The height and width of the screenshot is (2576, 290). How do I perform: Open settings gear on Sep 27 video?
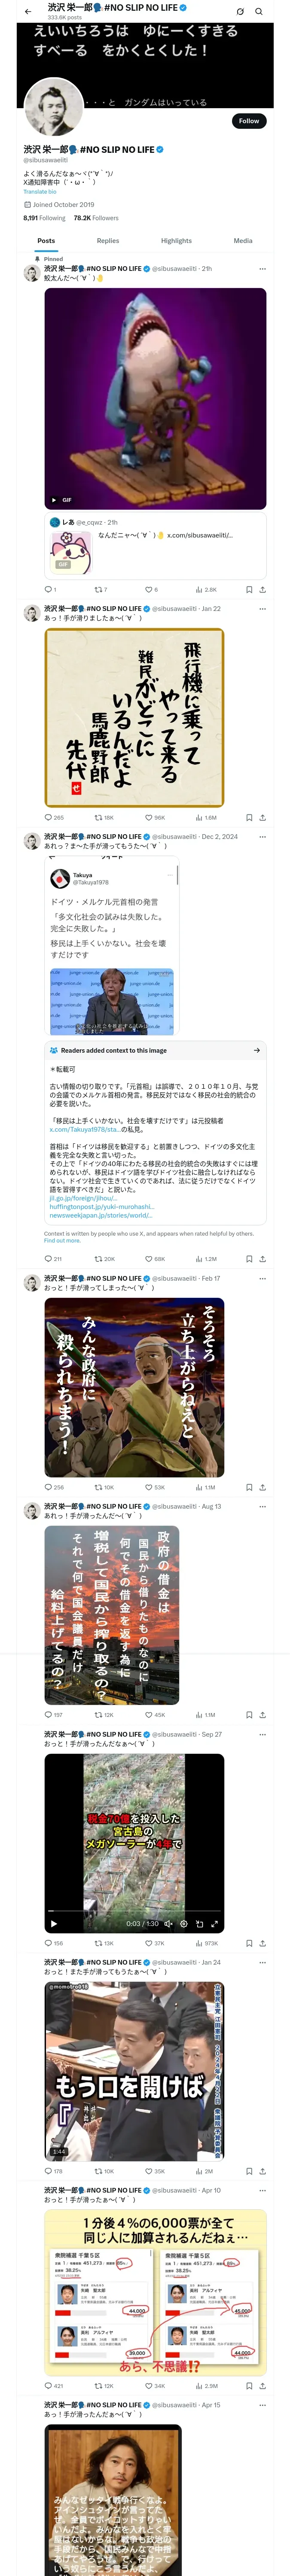tap(183, 1924)
